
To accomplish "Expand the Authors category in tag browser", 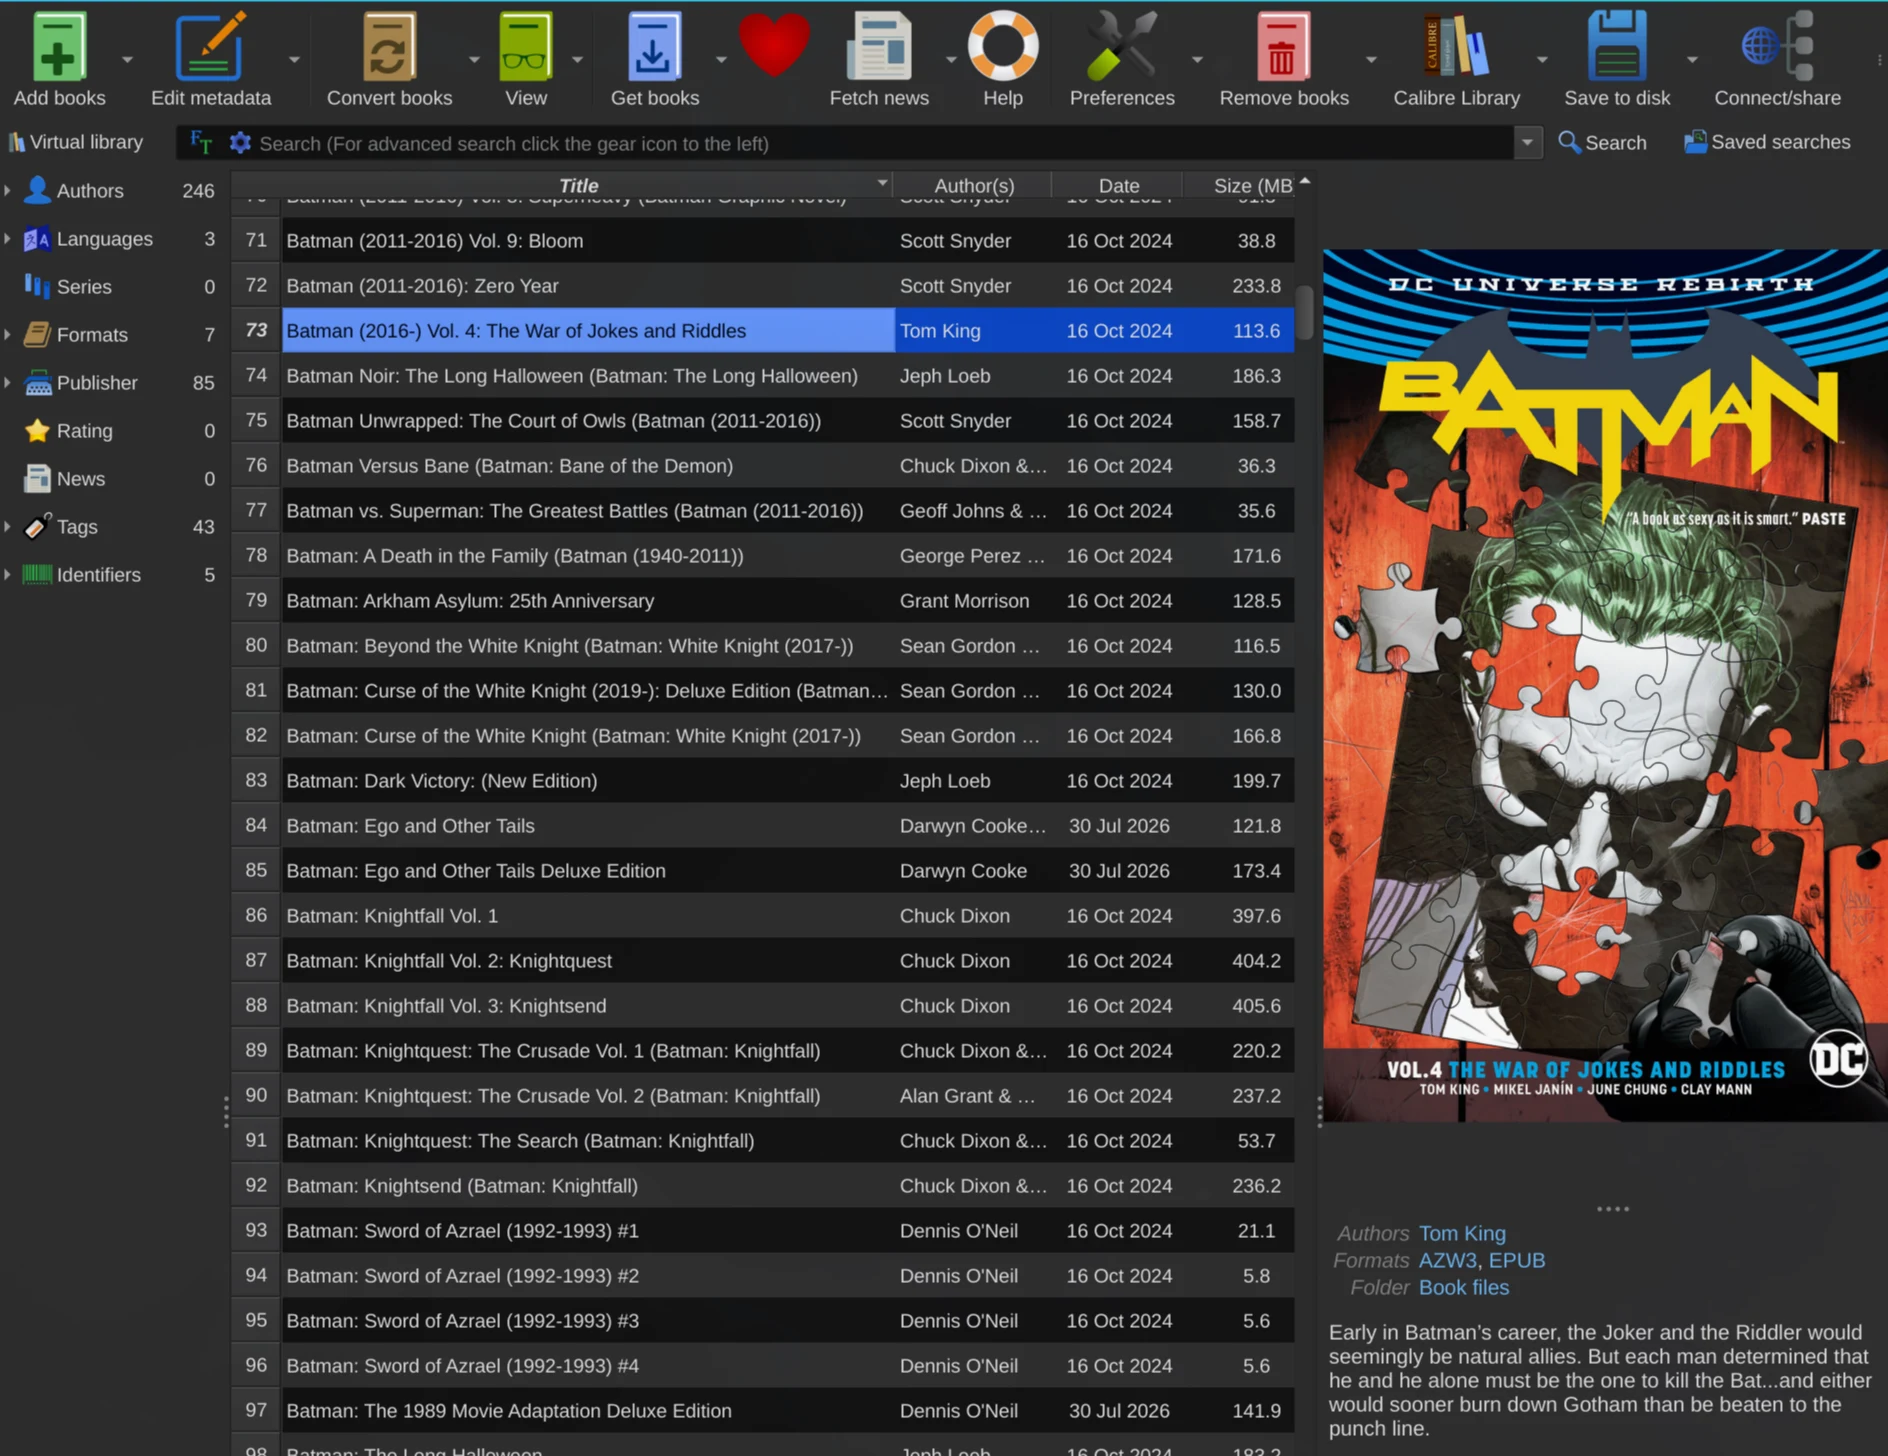I will point(8,190).
